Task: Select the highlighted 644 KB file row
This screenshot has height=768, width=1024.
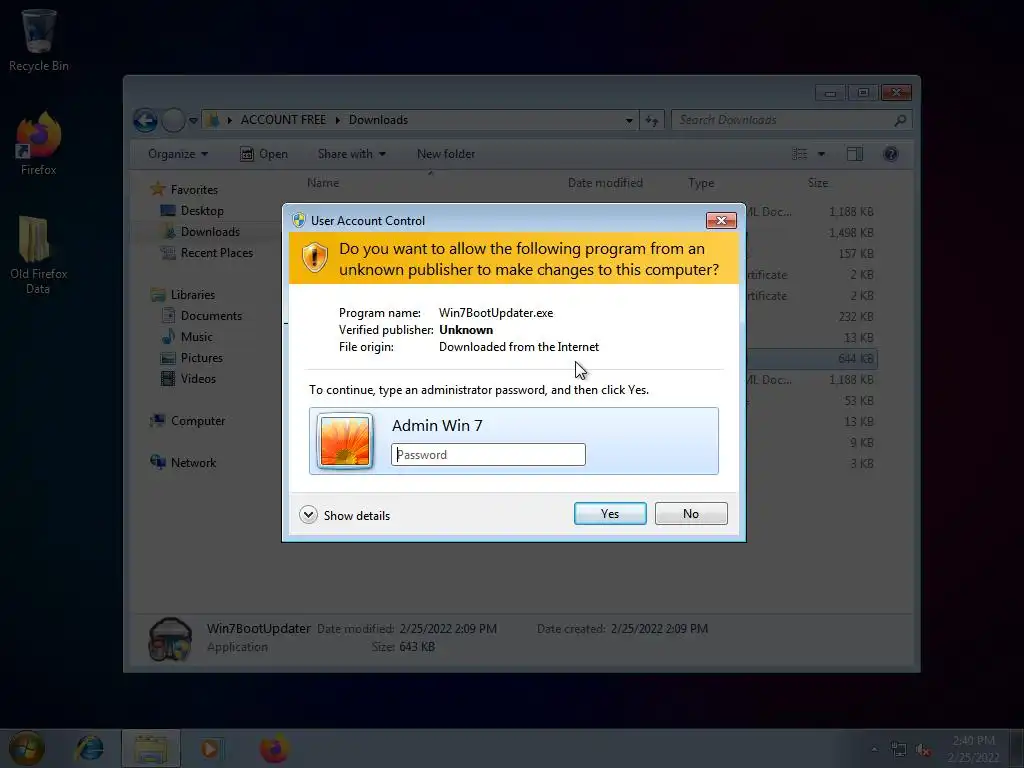Action: (x=812, y=359)
